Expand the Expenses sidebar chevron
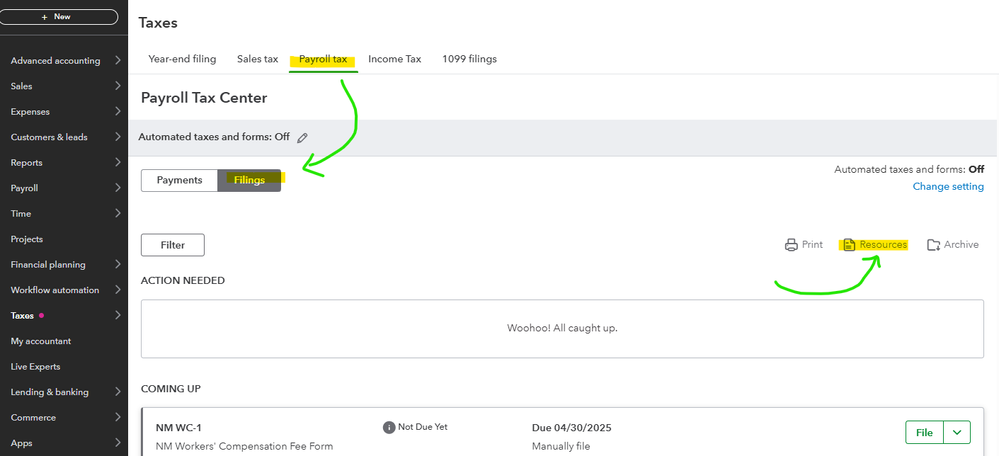The image size is (999, 456). (x=118, y=111)
